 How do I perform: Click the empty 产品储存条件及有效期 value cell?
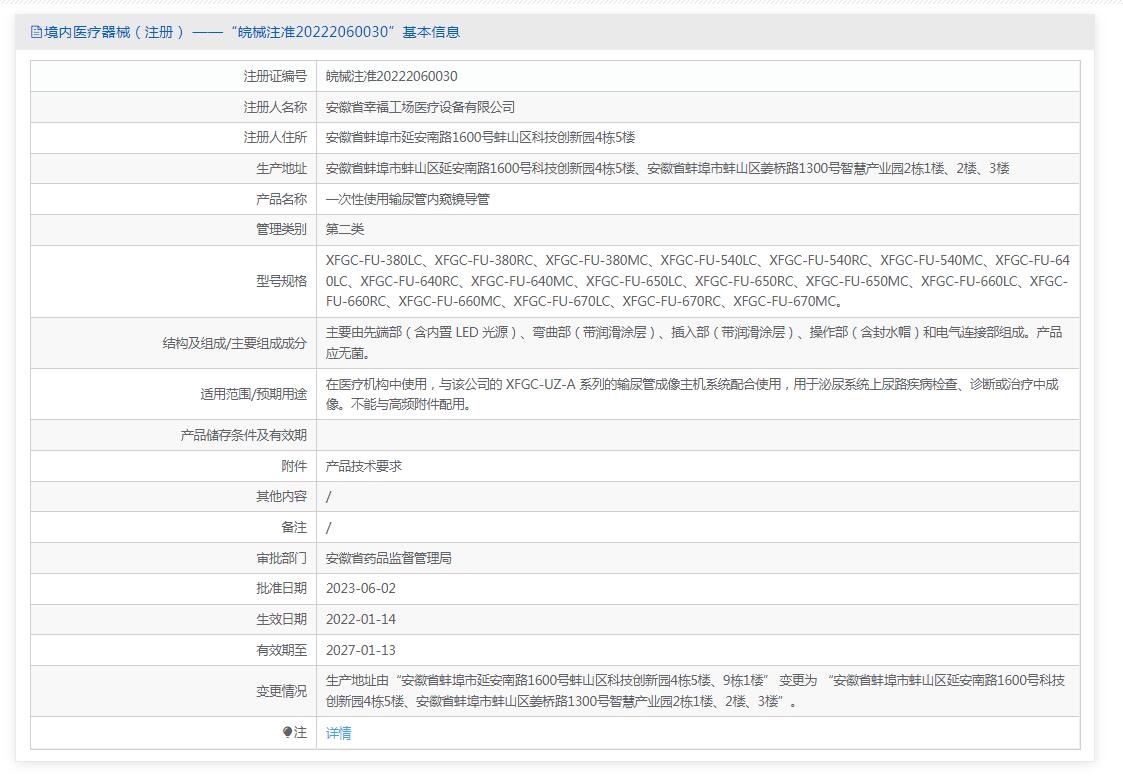coord(697,435)
